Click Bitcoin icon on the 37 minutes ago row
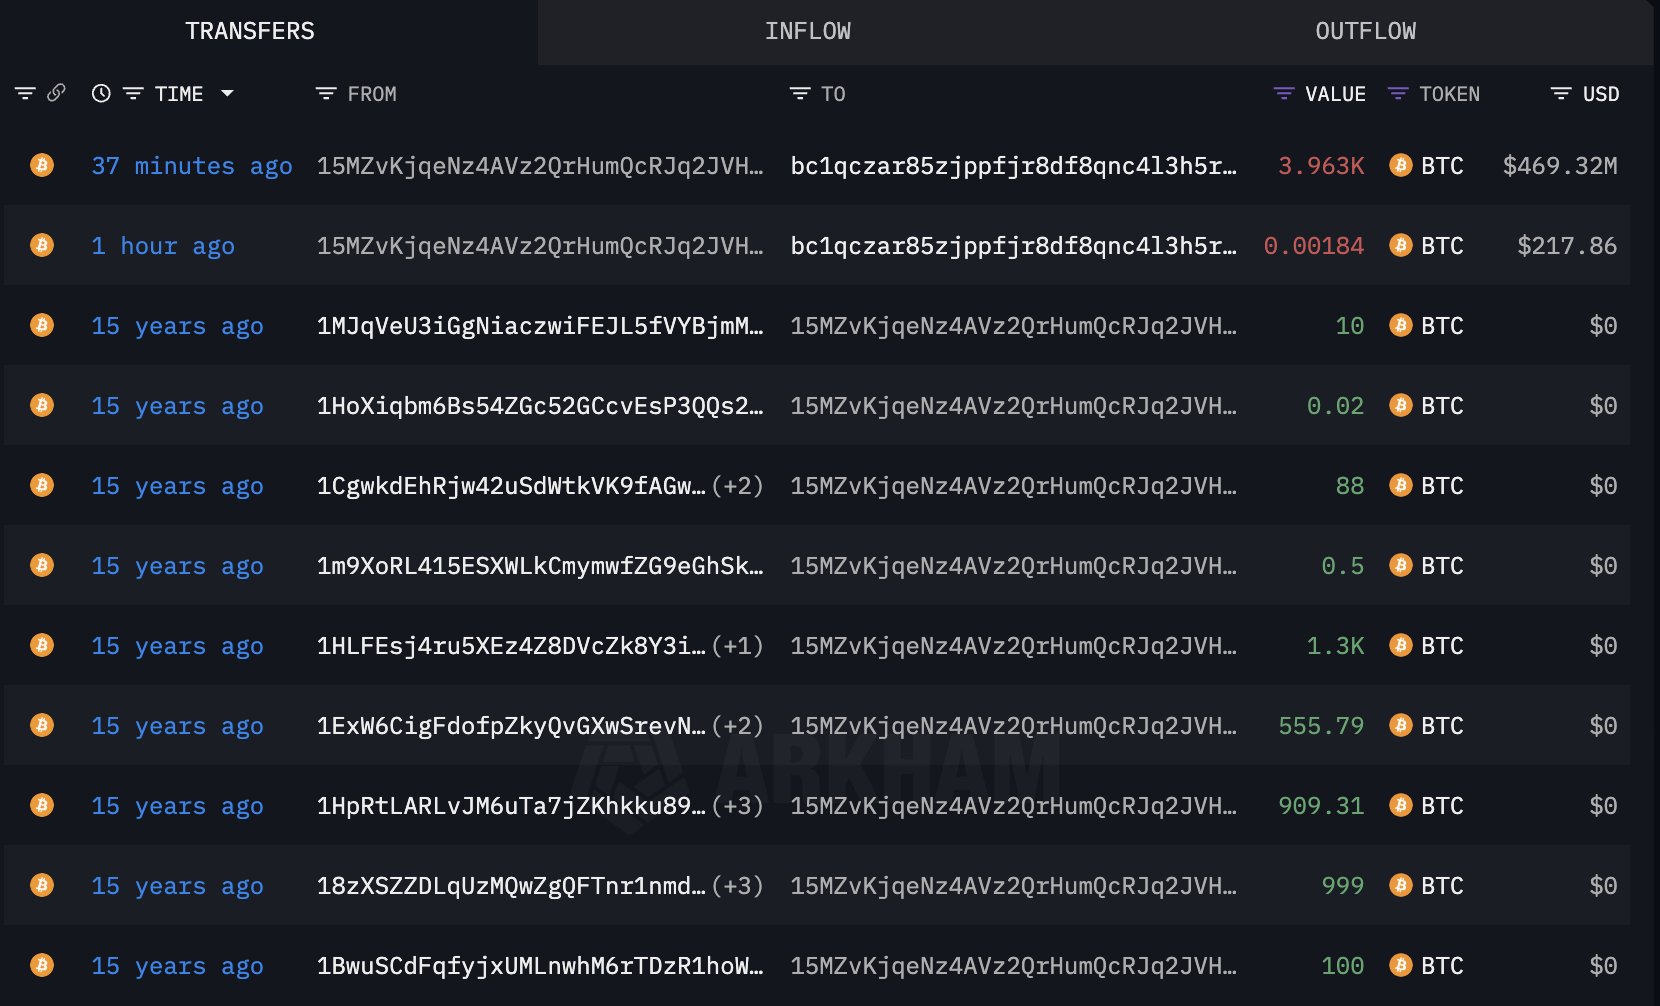The height and width of the screenshot is (1006, 1660). tap(42, 165)
